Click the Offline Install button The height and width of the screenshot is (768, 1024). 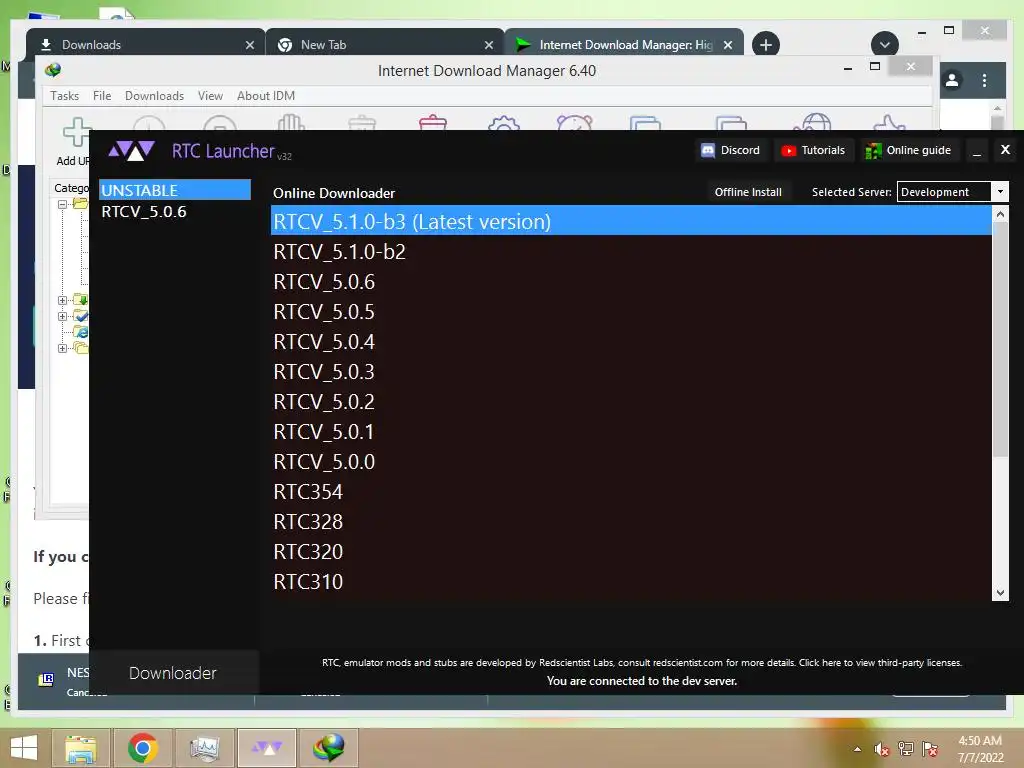tap(748, 192)
